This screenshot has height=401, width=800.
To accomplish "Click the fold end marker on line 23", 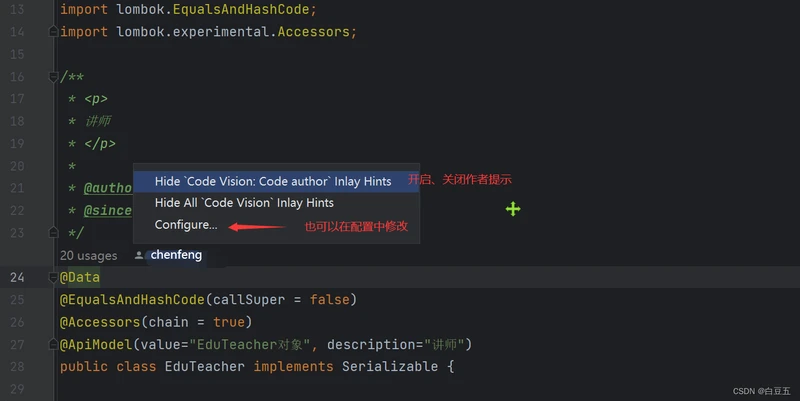I will [x=53, y=233].
